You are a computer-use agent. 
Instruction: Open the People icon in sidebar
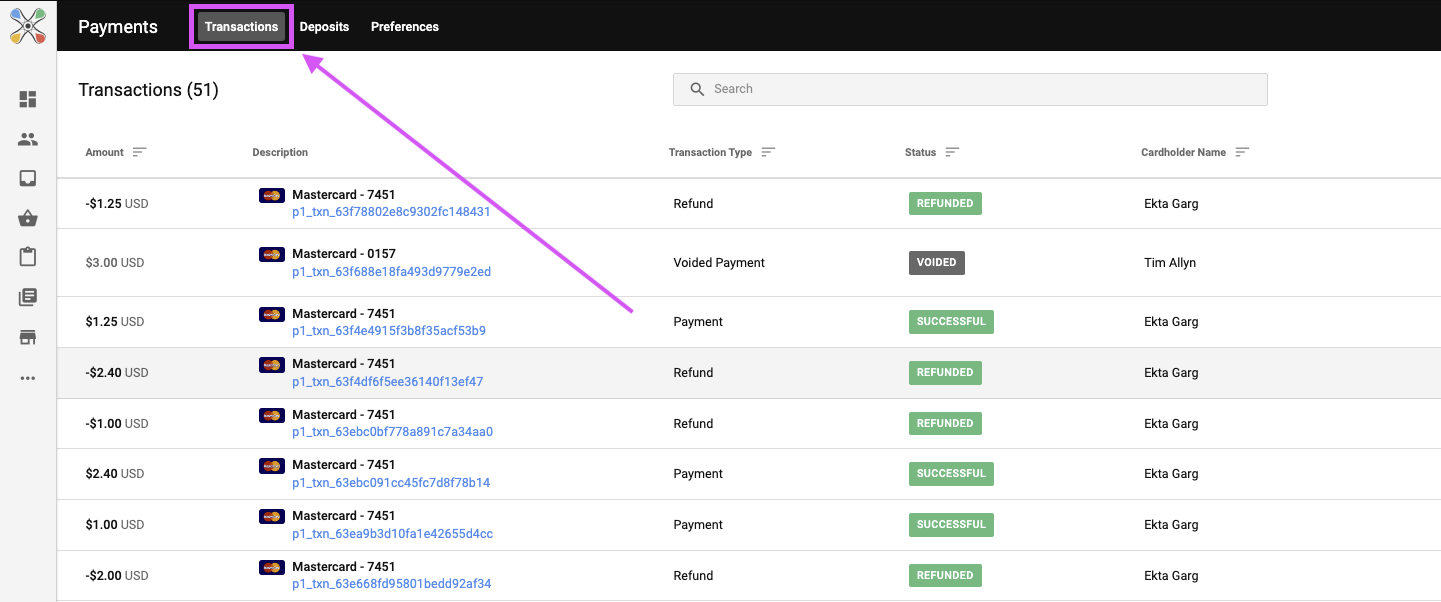point(28,139)
